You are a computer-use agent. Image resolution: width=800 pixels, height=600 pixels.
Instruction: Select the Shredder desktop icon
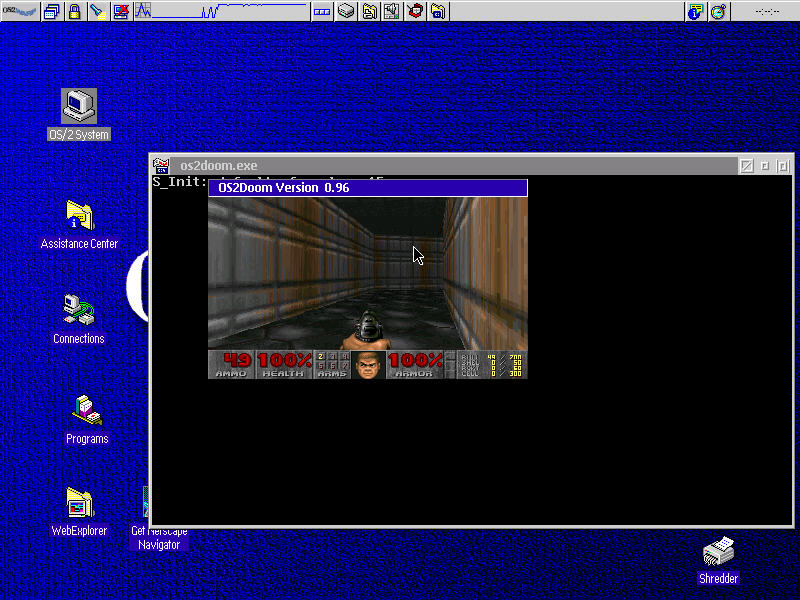click(718, 560)
